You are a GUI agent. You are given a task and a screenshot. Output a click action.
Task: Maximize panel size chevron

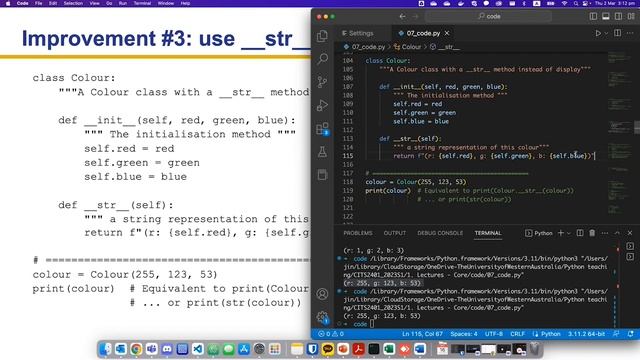pos(617,233)
